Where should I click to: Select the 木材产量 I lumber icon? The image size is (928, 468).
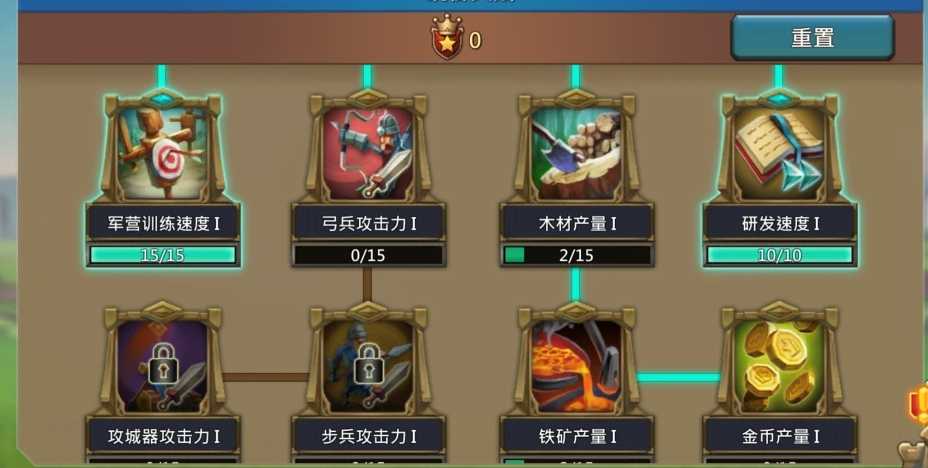(576, 152)
